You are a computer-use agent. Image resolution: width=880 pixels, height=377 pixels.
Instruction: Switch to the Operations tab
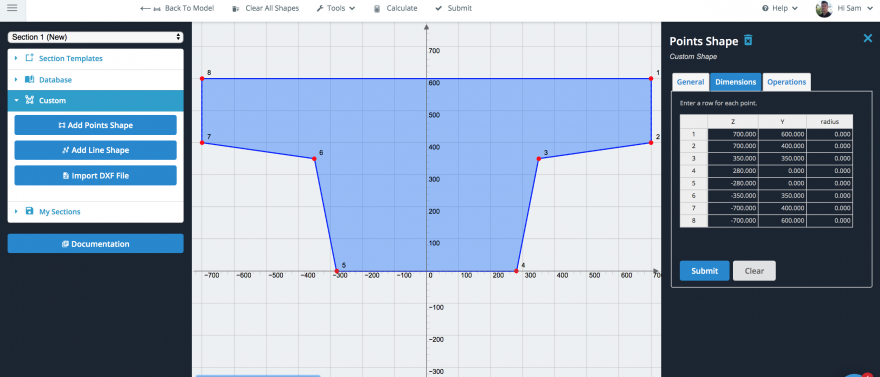pyautogui.click(x=786, y=82)
